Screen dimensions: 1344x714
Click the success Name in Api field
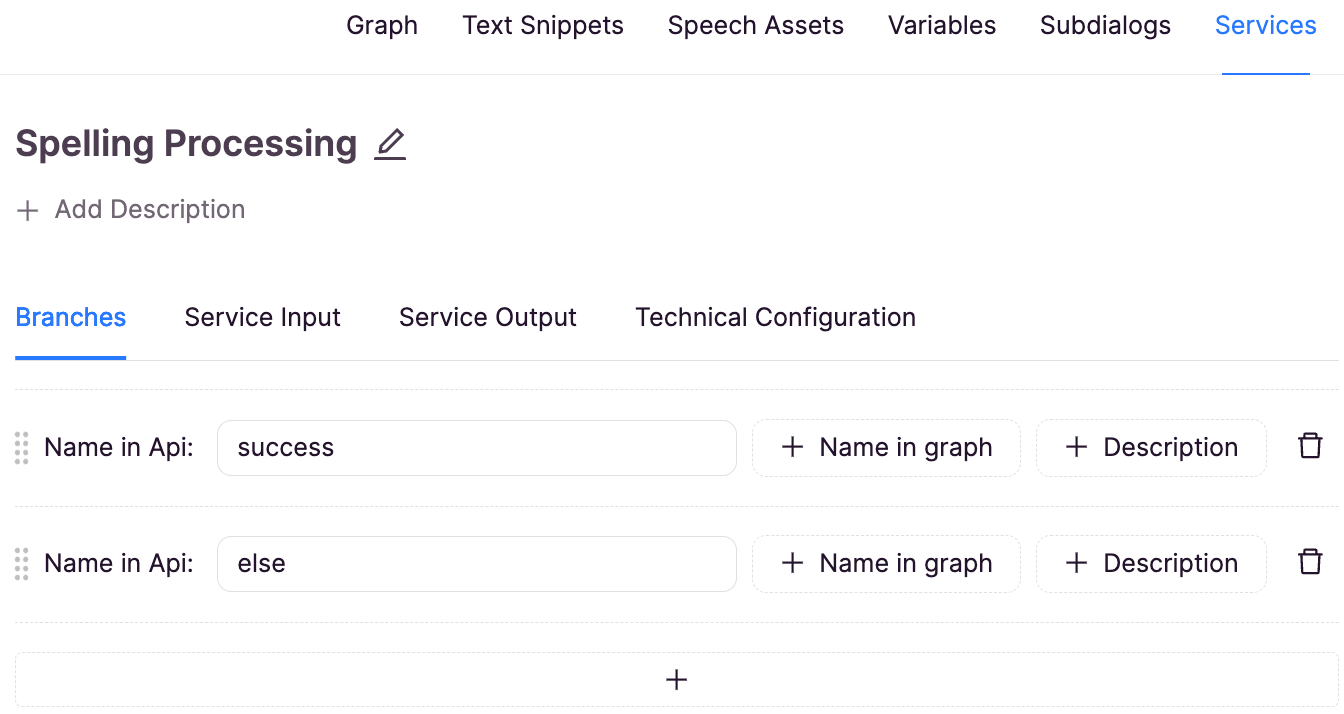click(477, 448)
